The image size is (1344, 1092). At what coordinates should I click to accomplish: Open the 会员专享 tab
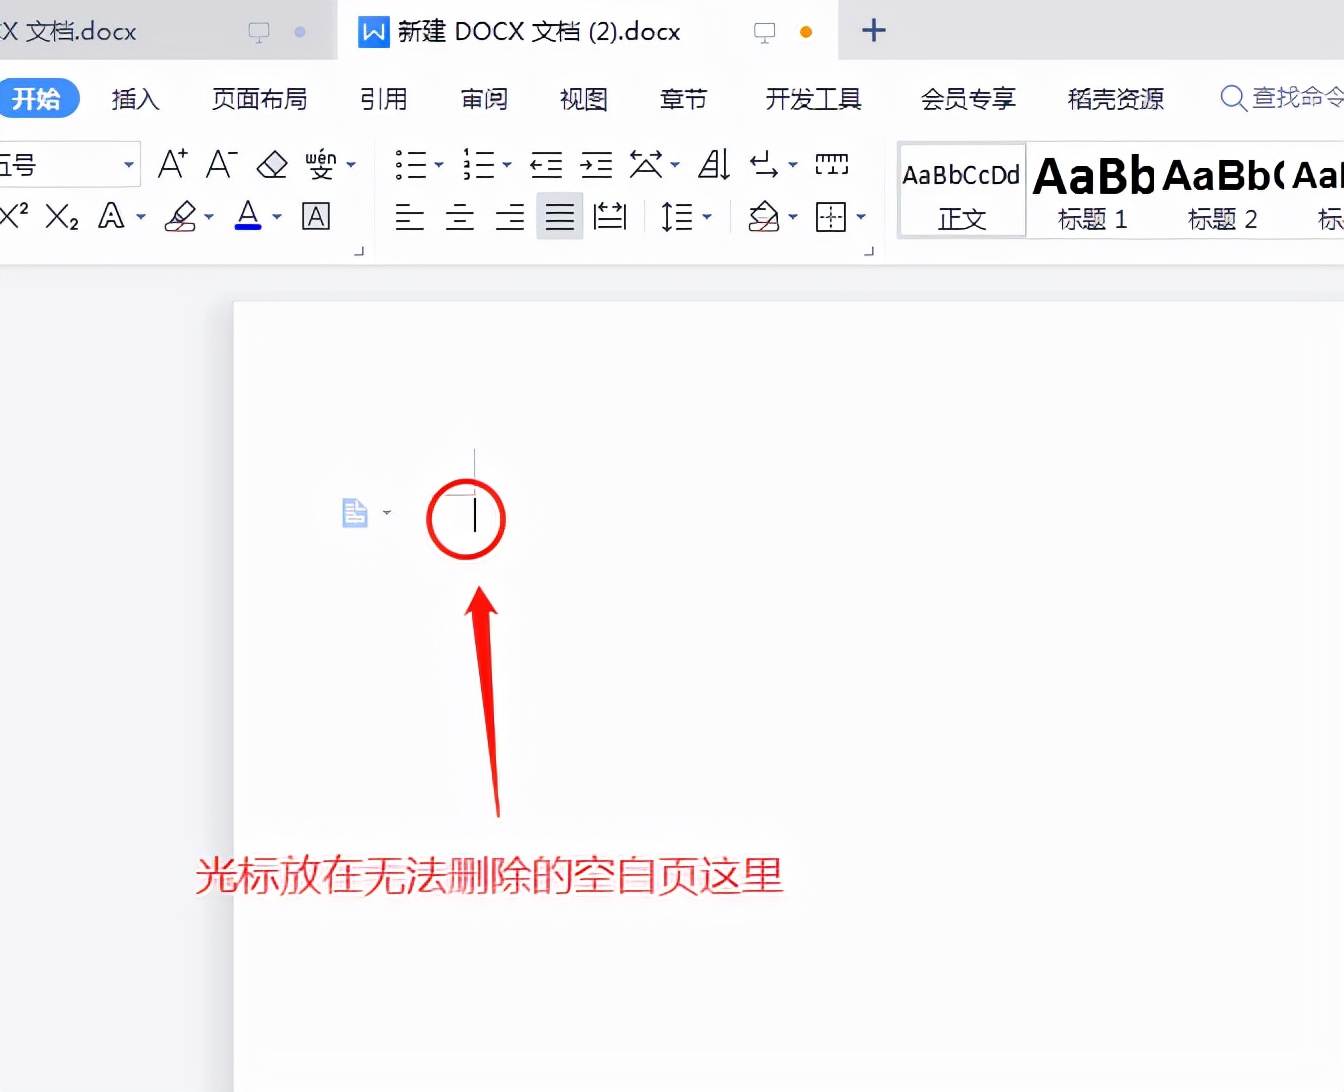click(x=968, y=99)
